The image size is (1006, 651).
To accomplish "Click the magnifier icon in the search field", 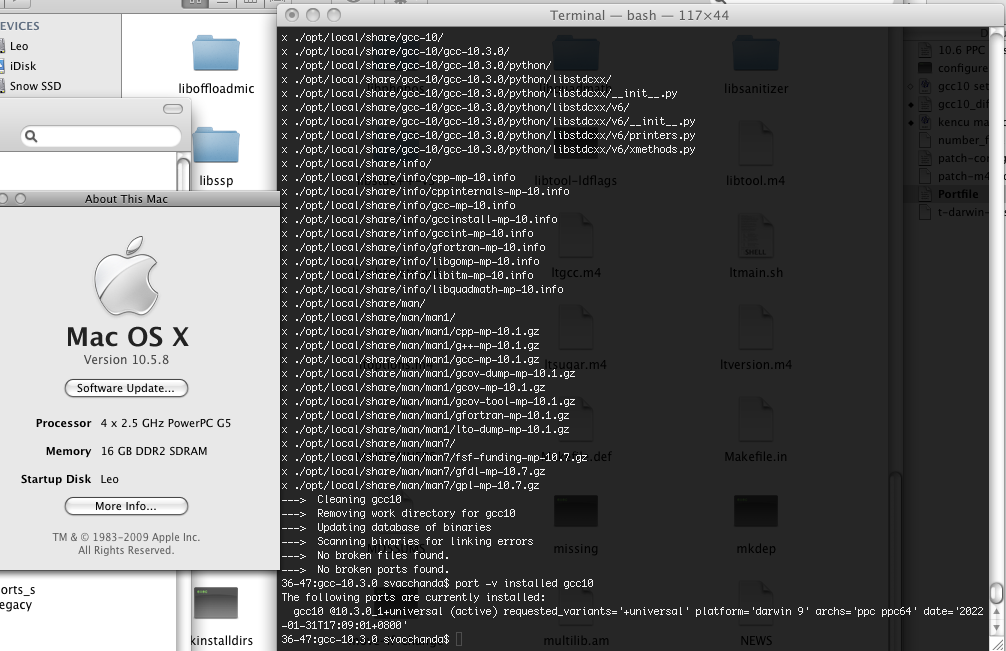I will [x=31, y=136].
